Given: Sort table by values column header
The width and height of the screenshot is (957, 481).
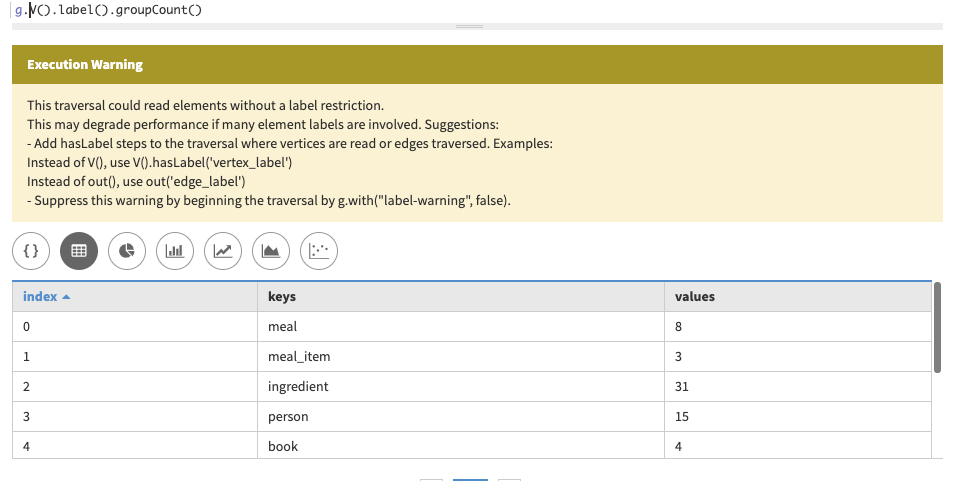Looking at the screenshot, I should [695, 297].
